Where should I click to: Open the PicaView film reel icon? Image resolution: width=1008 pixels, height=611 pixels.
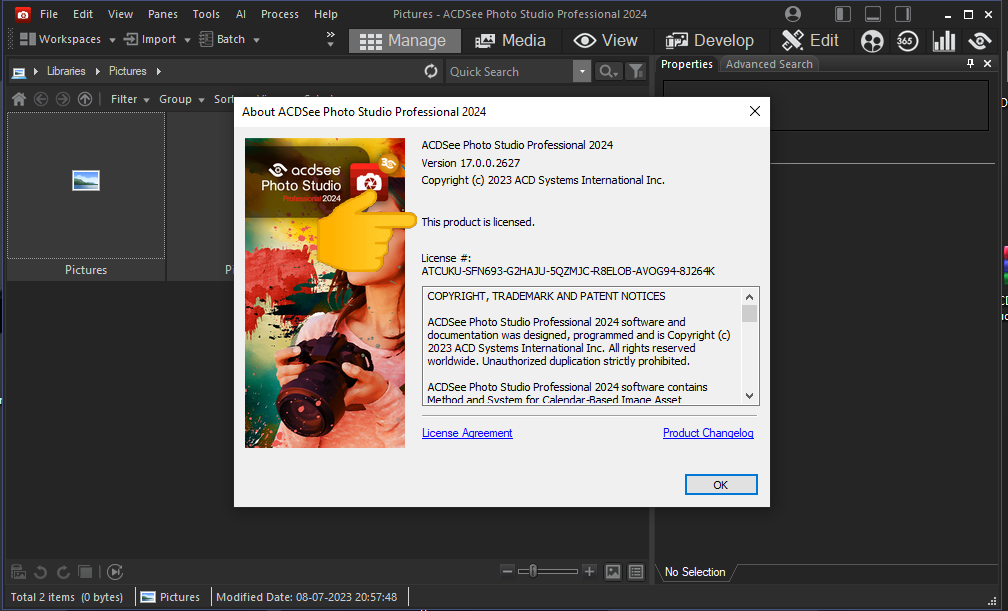click(x=872, y=41)
